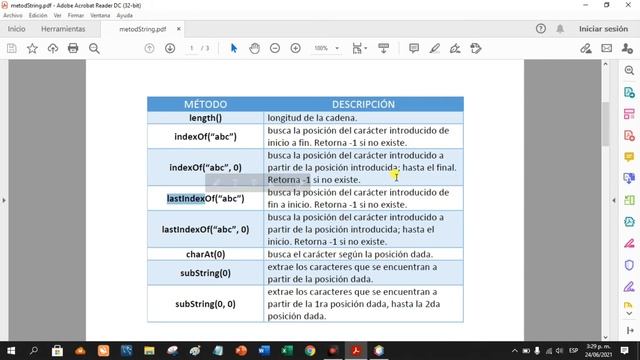Open the find text magnifier

94,49
